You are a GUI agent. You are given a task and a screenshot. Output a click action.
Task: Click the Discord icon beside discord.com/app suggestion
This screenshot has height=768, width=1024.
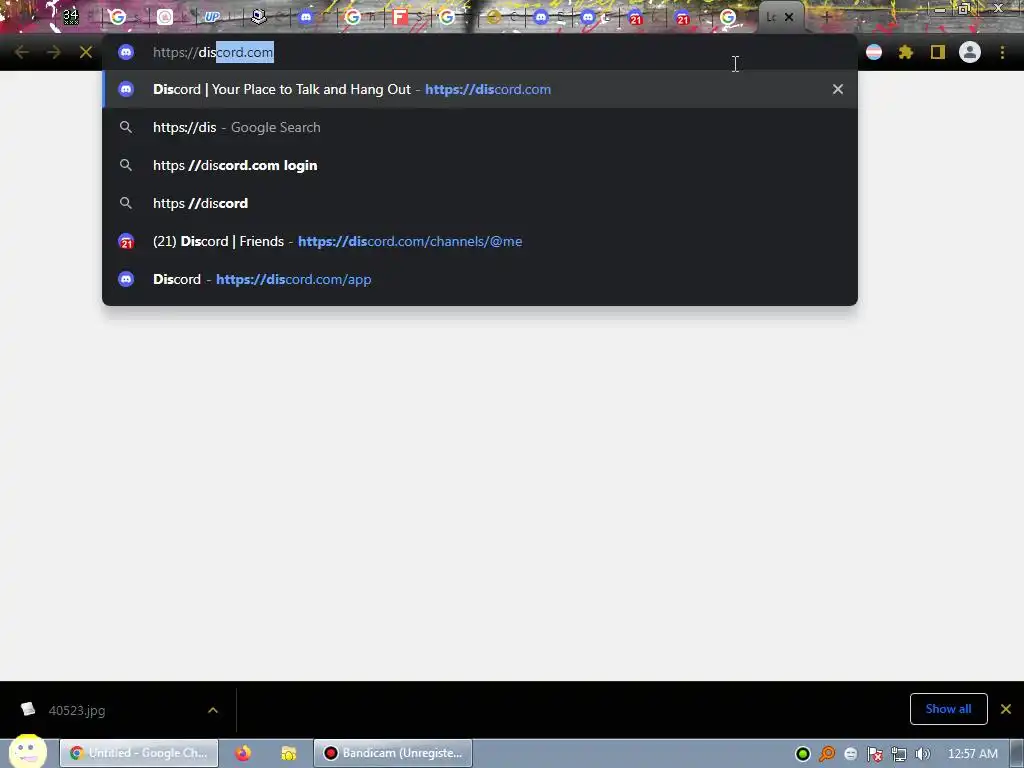(x=126, y=279)
